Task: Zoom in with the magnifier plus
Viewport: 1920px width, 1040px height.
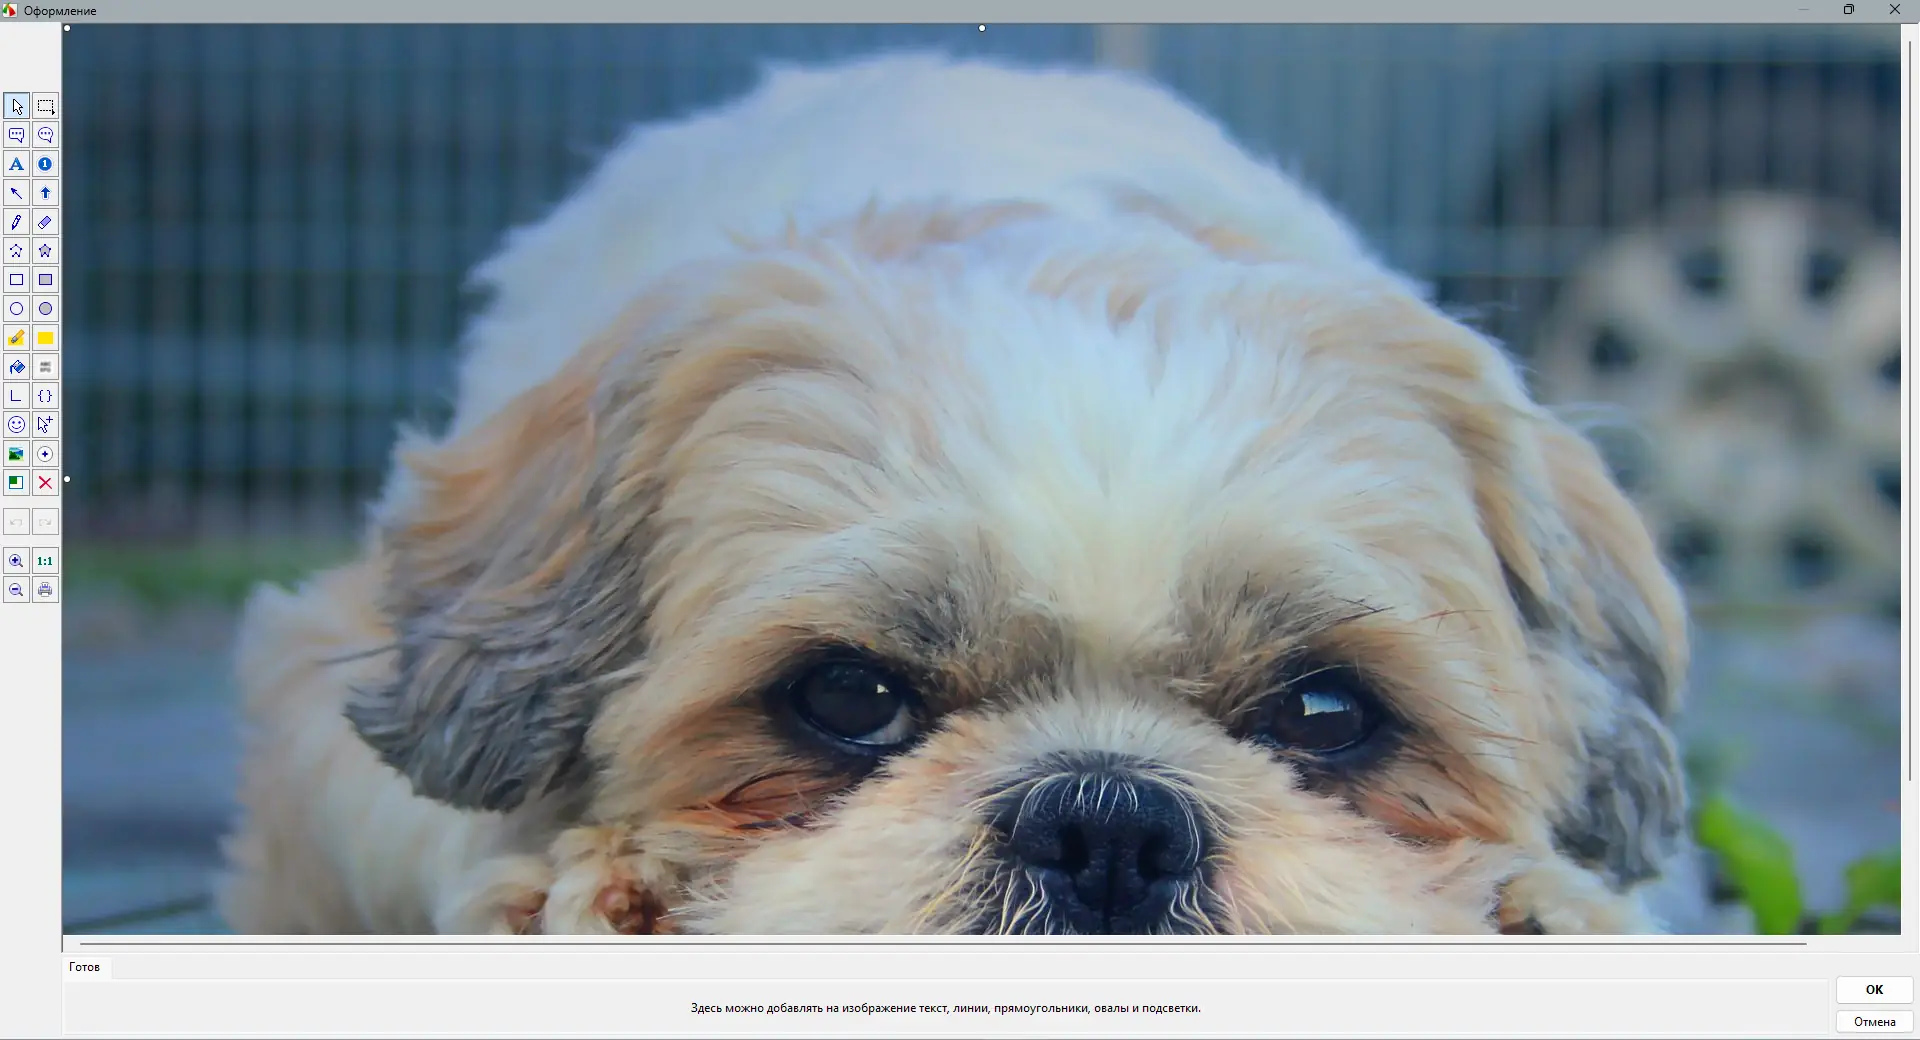Action: pyautogui.click(x=16, y=561)
